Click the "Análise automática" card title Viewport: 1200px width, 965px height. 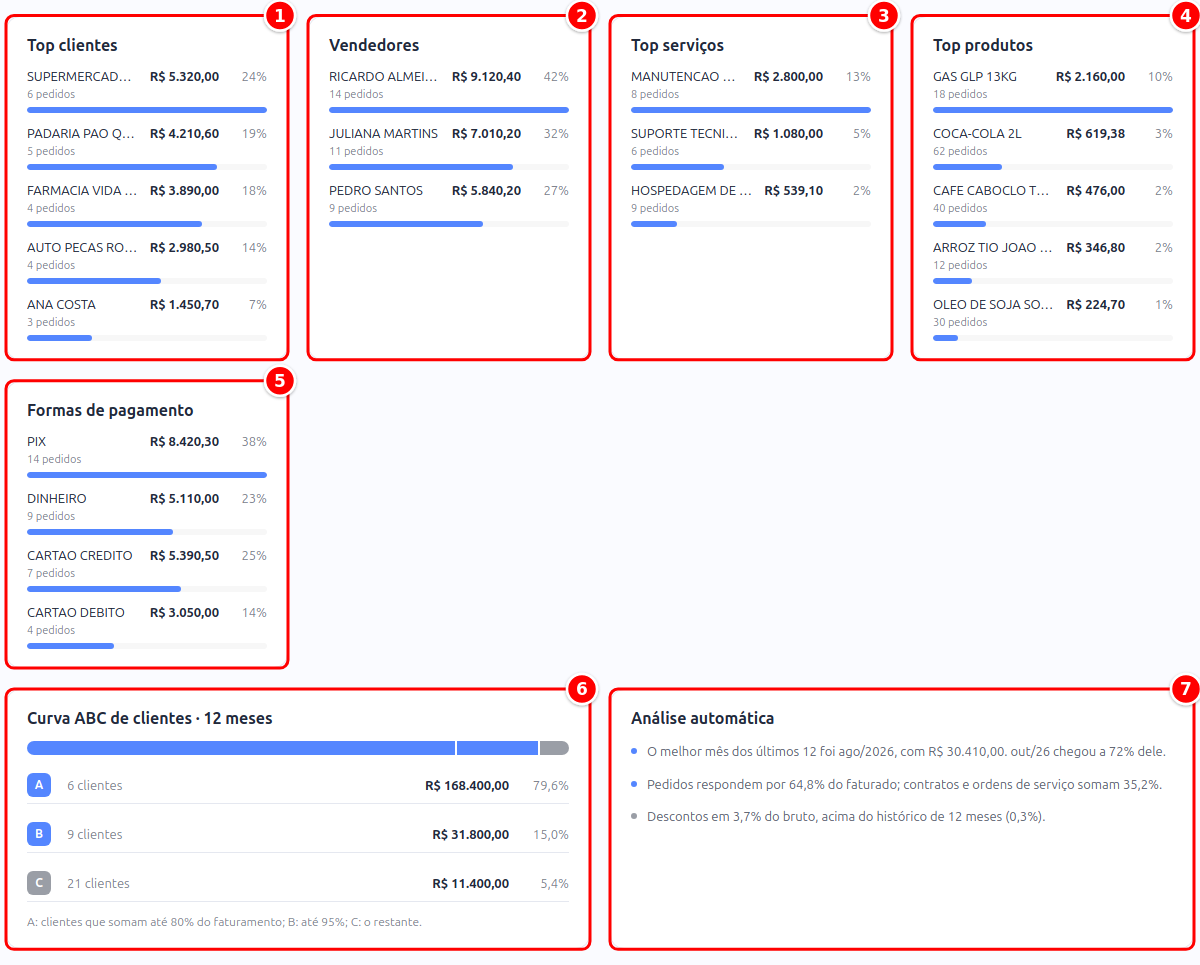703,718
